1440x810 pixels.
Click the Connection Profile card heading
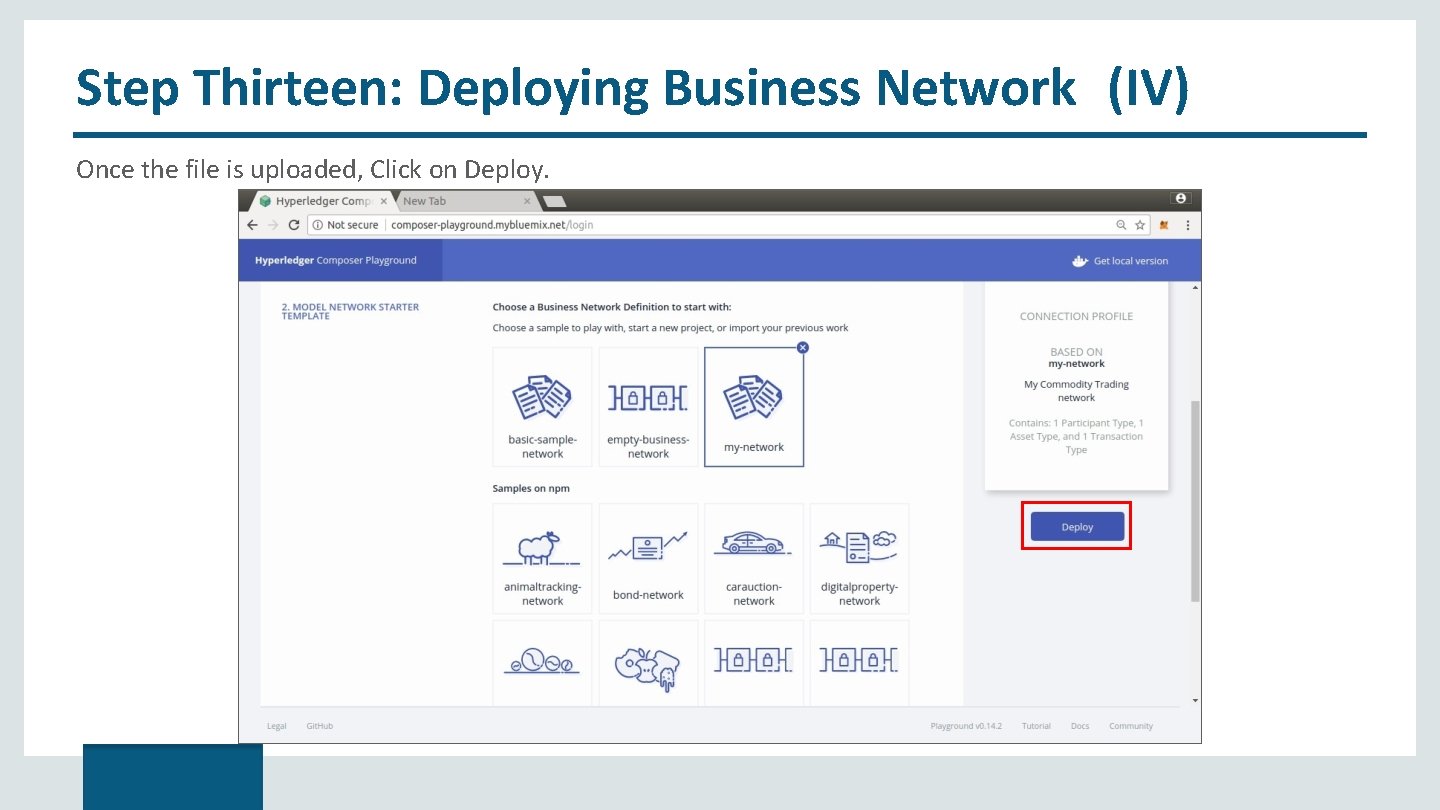pyautogui.click(x=1076, y=316)
